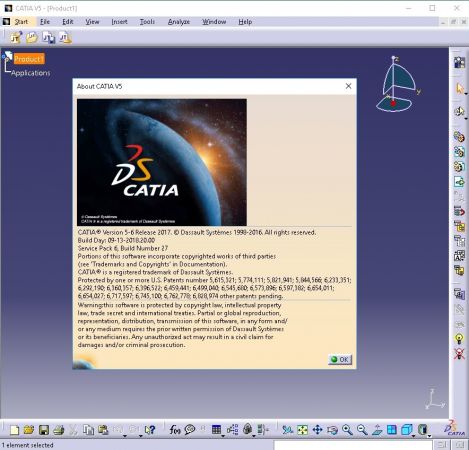Expand the padlock tool flyout arrow
Viewport: 469px width, 450px height.
(254, 436)
